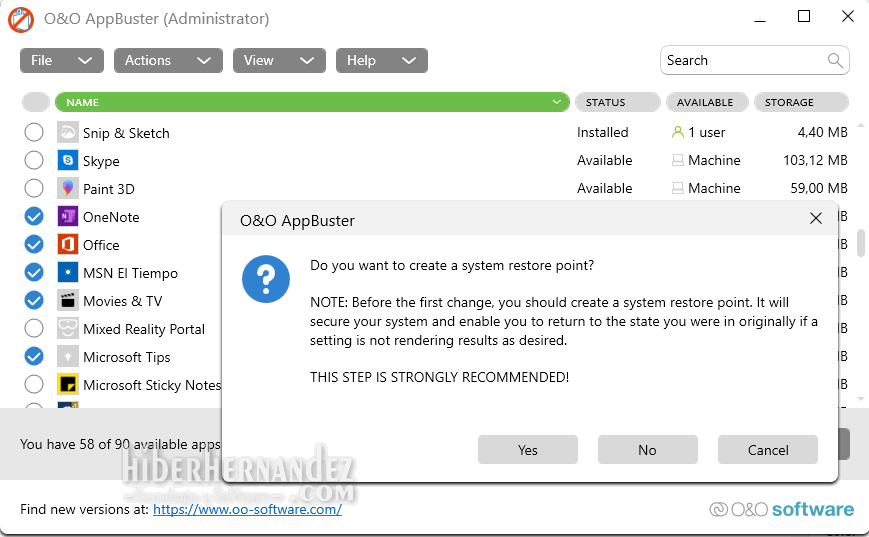The width and height of the screenshot is (869, 537).
Task: Click the OneNote app icon
Action: tap(68, 217)
